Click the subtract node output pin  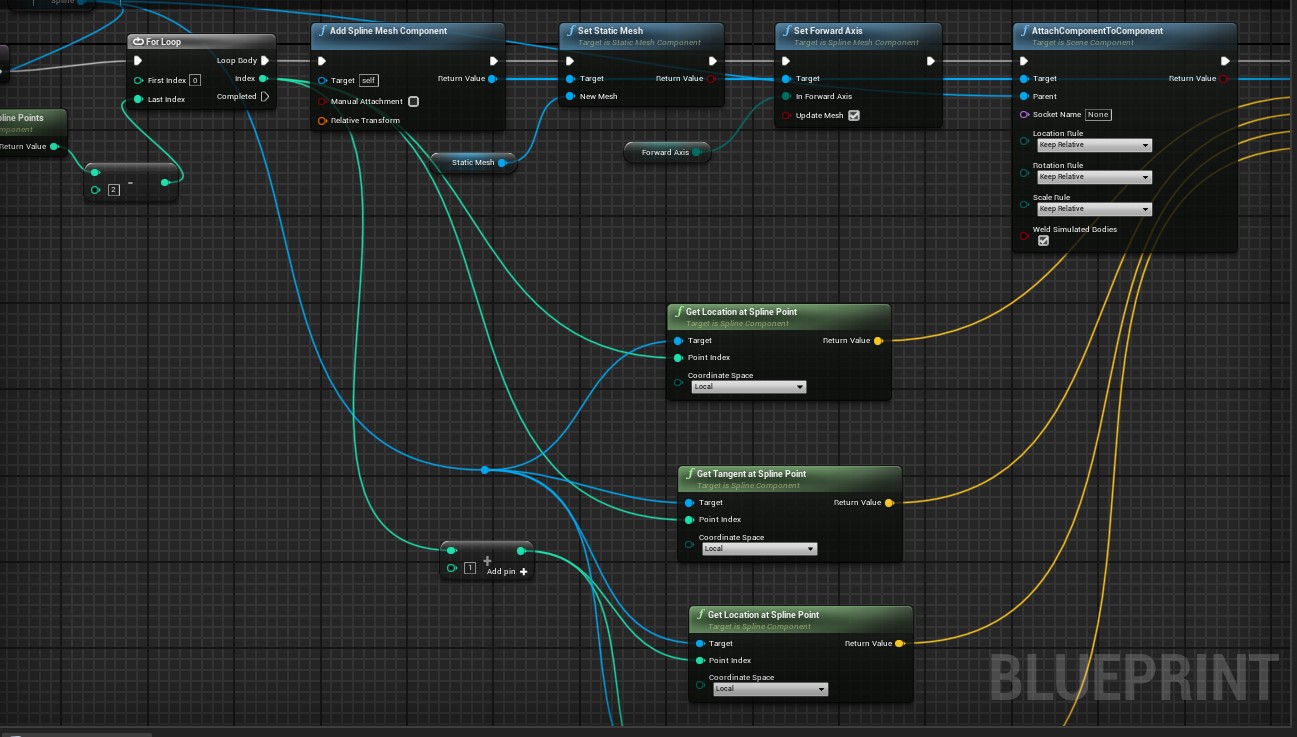pos(166,182)
